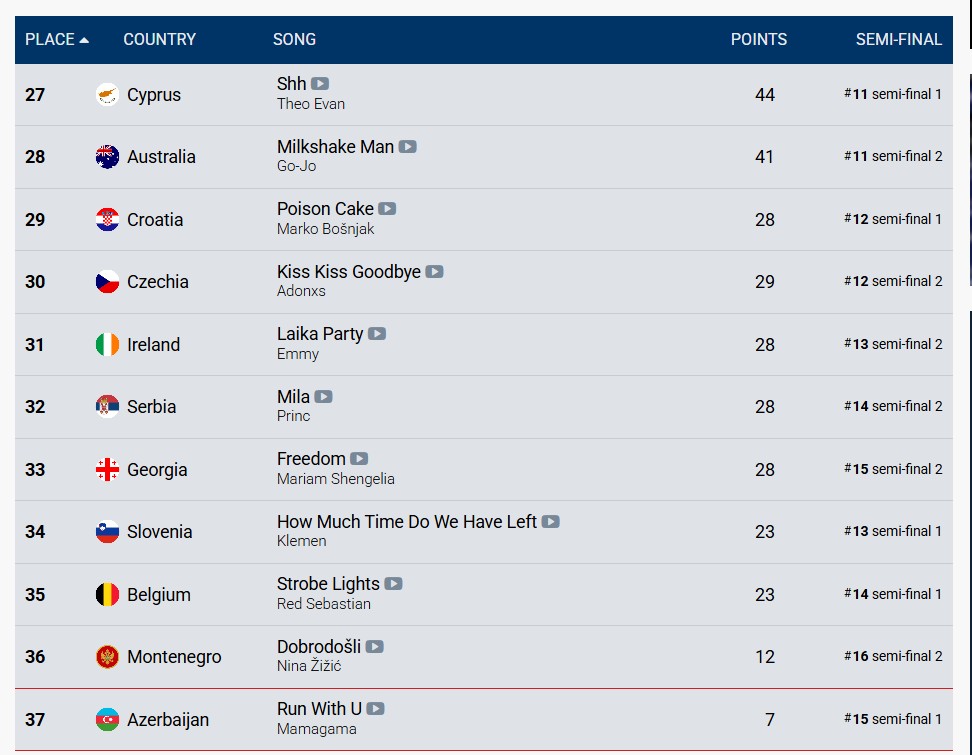Image resolution: width=972 pixels, height=755 pixels.
Task: Open the Montenegro country link
Action: click(x=174, y=657)
